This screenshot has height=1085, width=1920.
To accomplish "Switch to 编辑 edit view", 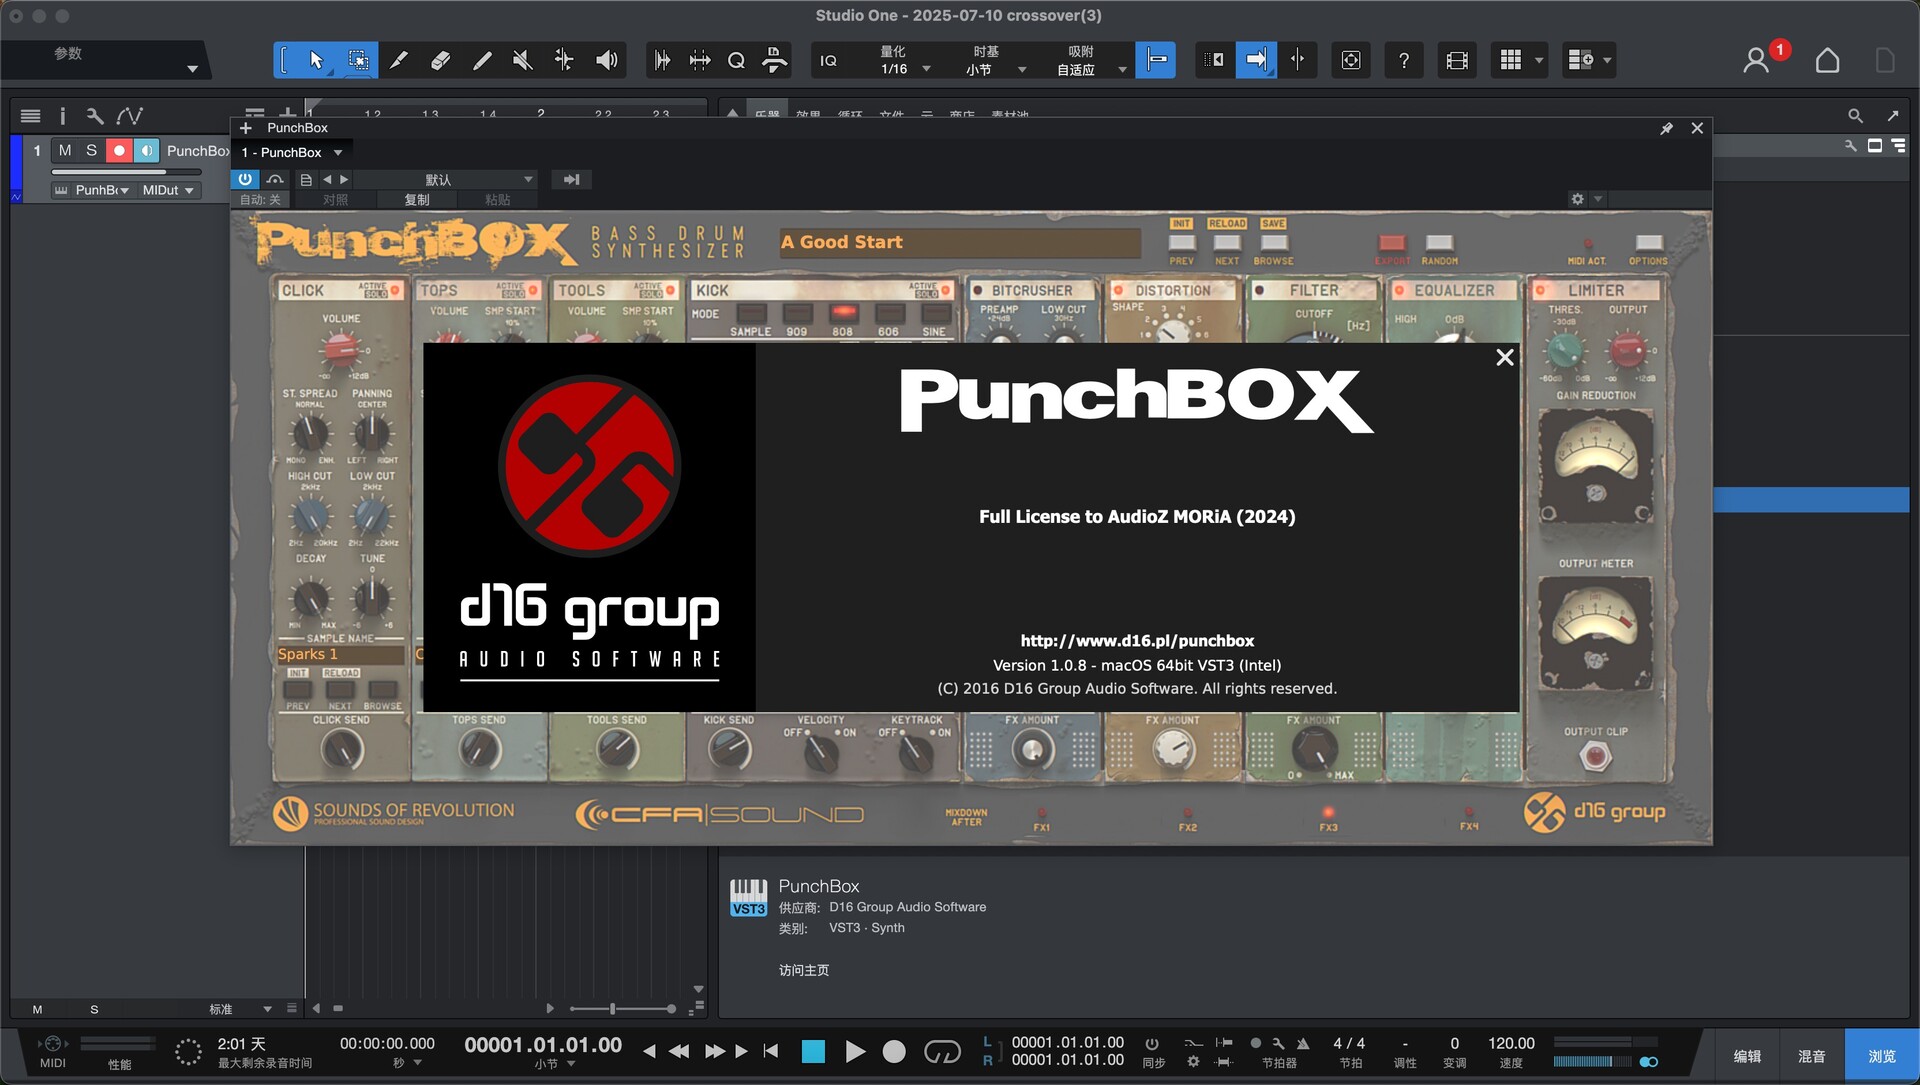I will [1747, 1056].
